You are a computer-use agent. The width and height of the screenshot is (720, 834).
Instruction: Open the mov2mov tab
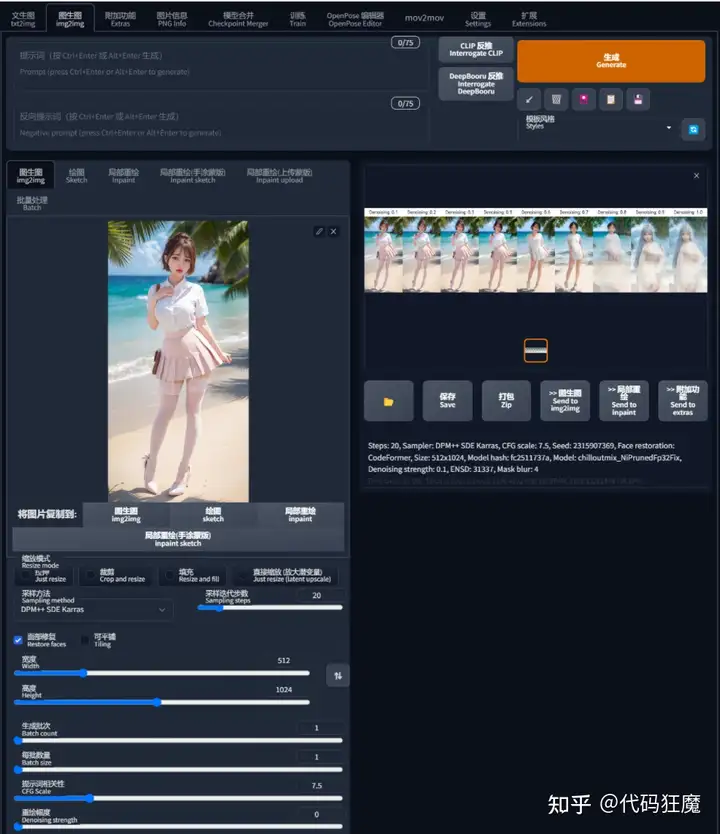point(424,18)
